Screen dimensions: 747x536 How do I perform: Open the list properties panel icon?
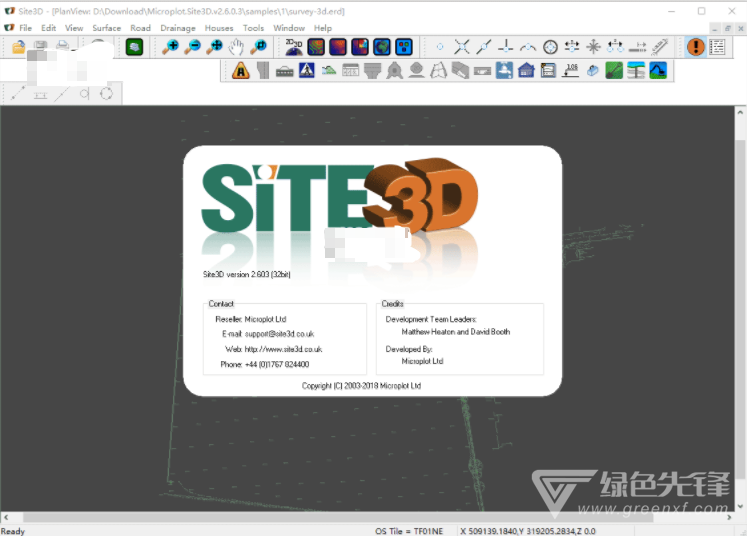(x=717, y=47)
